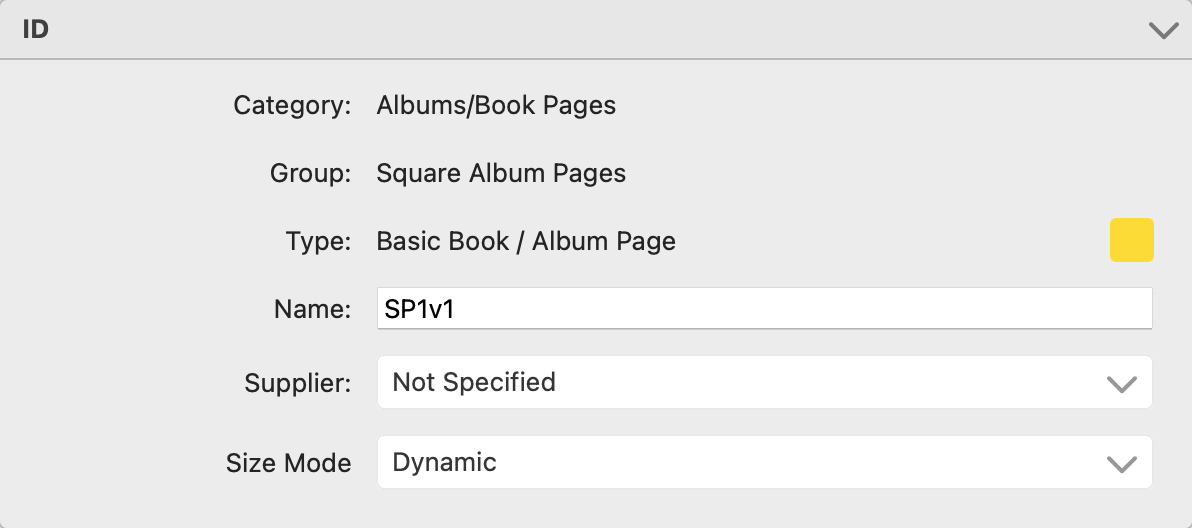Image resolution: width=1192 pixels, height=528 pixels.
Task: Click the Square Album Pages group value
Action: point(501,173)
